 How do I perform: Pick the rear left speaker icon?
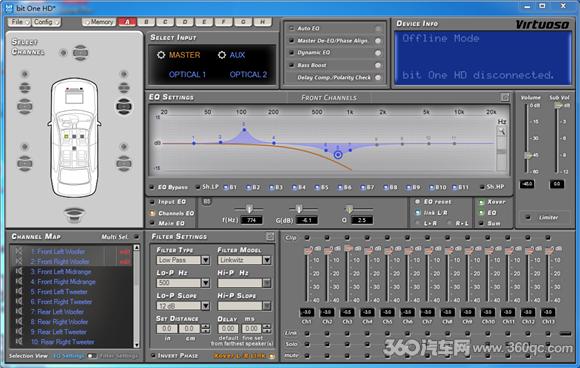click(25, 163)
